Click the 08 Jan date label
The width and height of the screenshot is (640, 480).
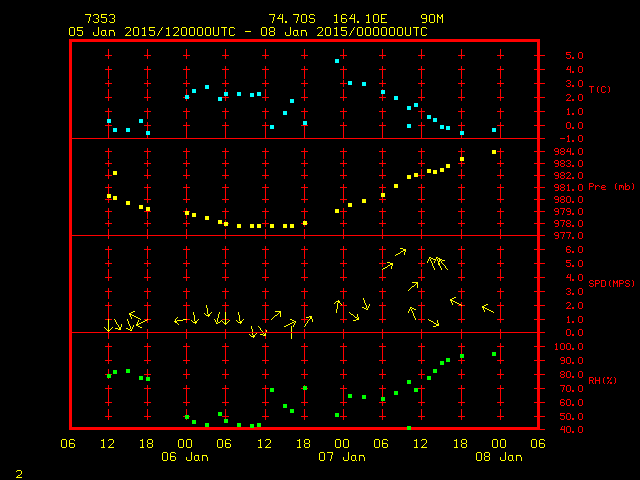pos(499,457)
